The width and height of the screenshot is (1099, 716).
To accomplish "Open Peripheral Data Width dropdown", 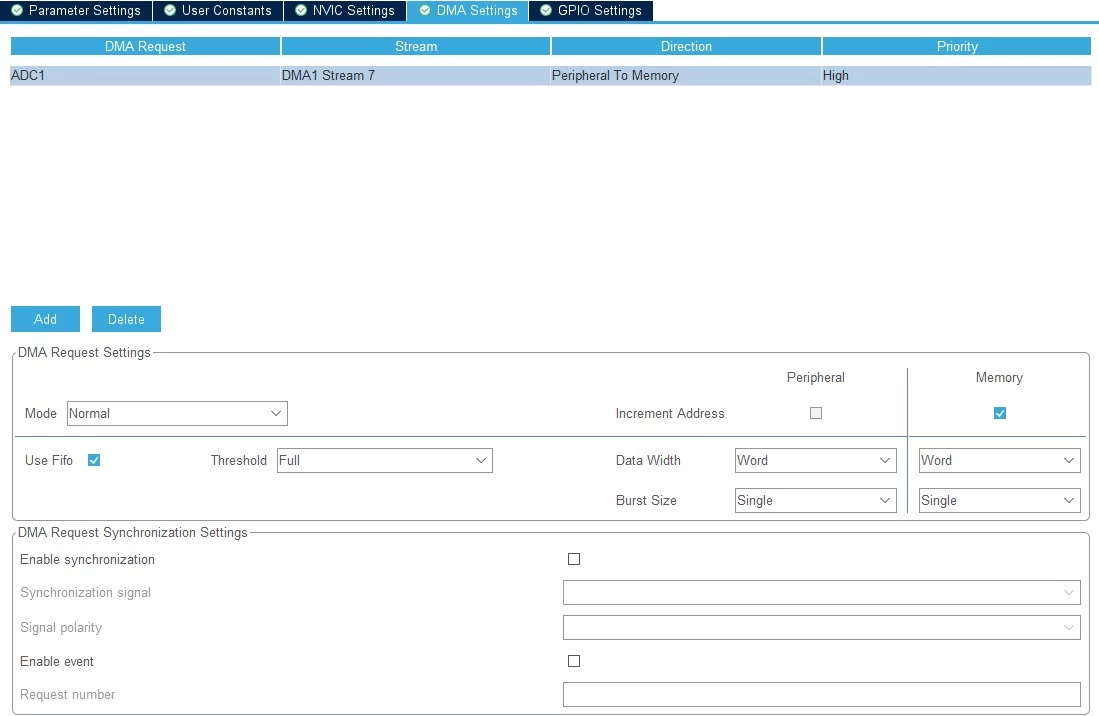I will [816, 460].
